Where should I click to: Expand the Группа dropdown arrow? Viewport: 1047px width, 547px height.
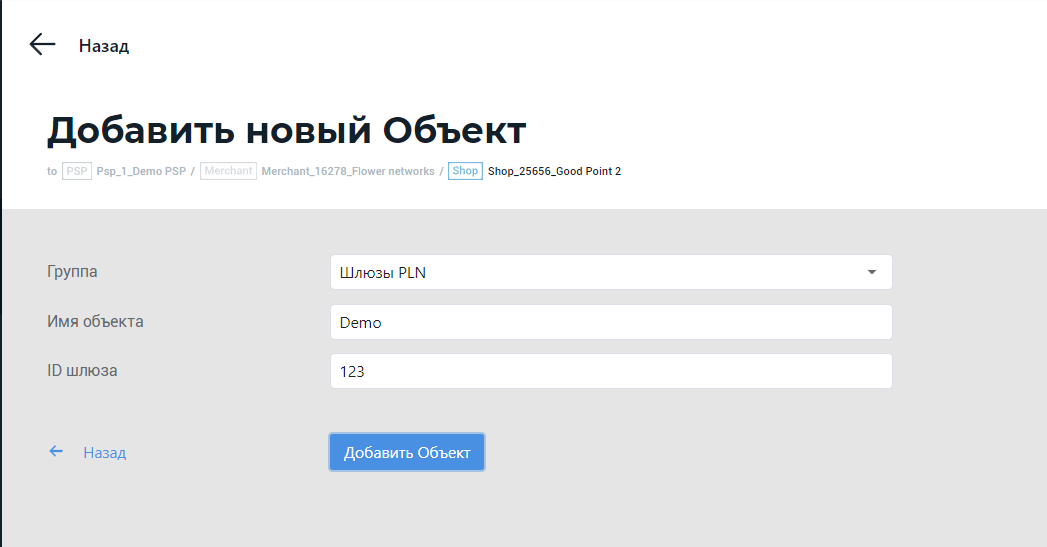coord(871,272)
